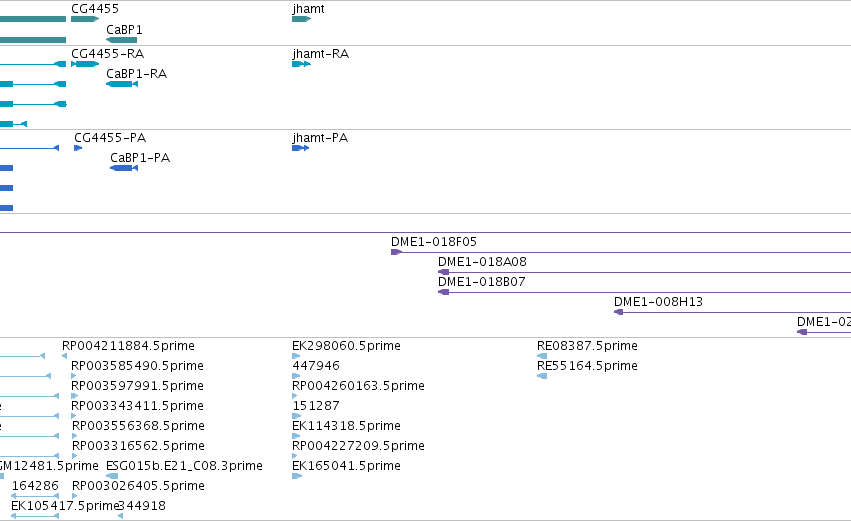Click the 447946 label text
This screenshot has height=521, width=851.
[x=316, y=366]
